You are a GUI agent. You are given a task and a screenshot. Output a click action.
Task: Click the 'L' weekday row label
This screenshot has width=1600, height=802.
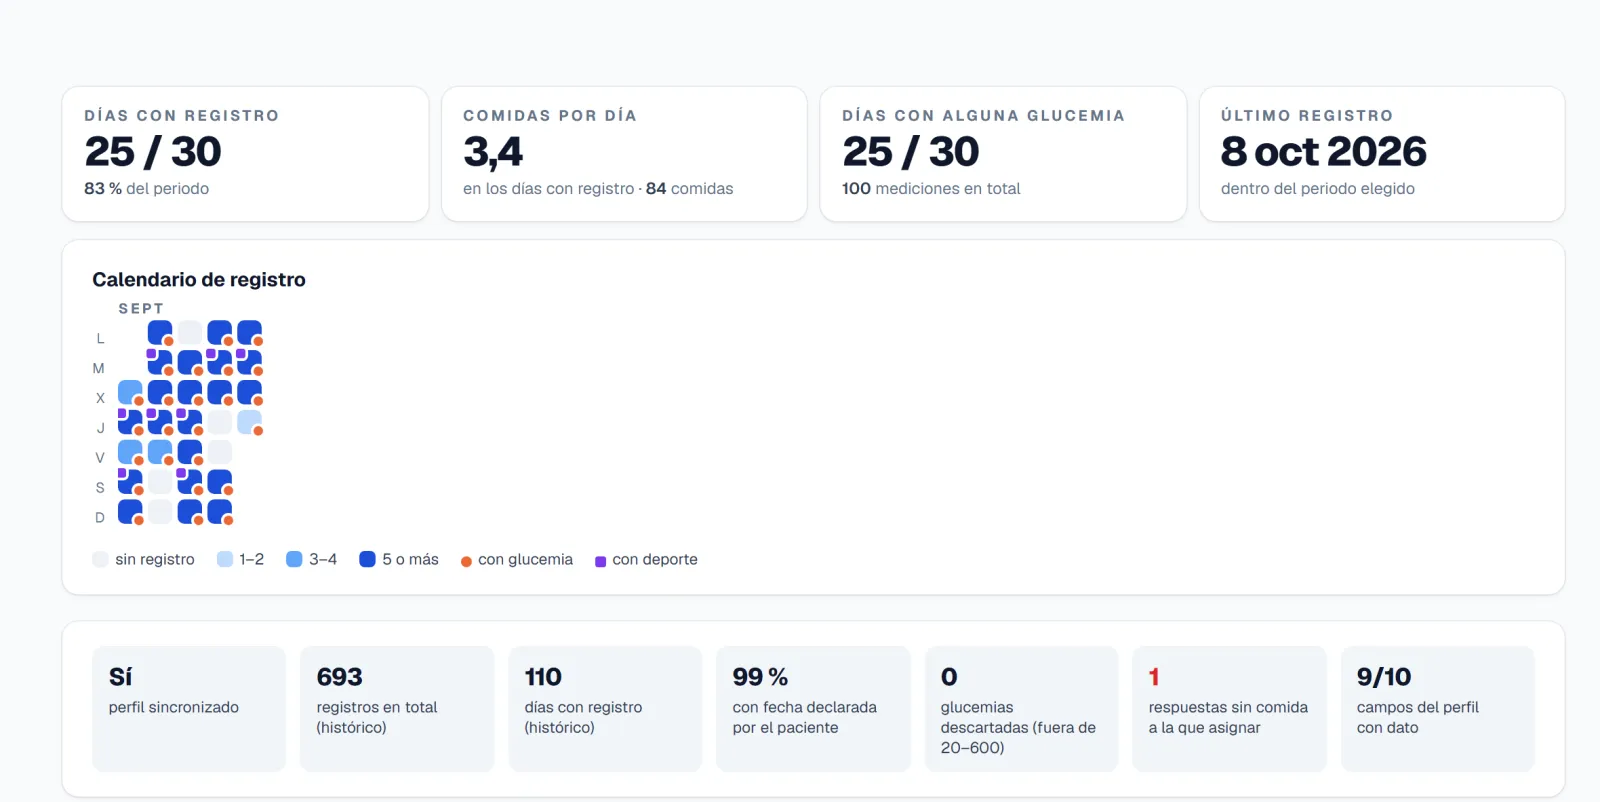pyautogui.click(x=100, y=339)
